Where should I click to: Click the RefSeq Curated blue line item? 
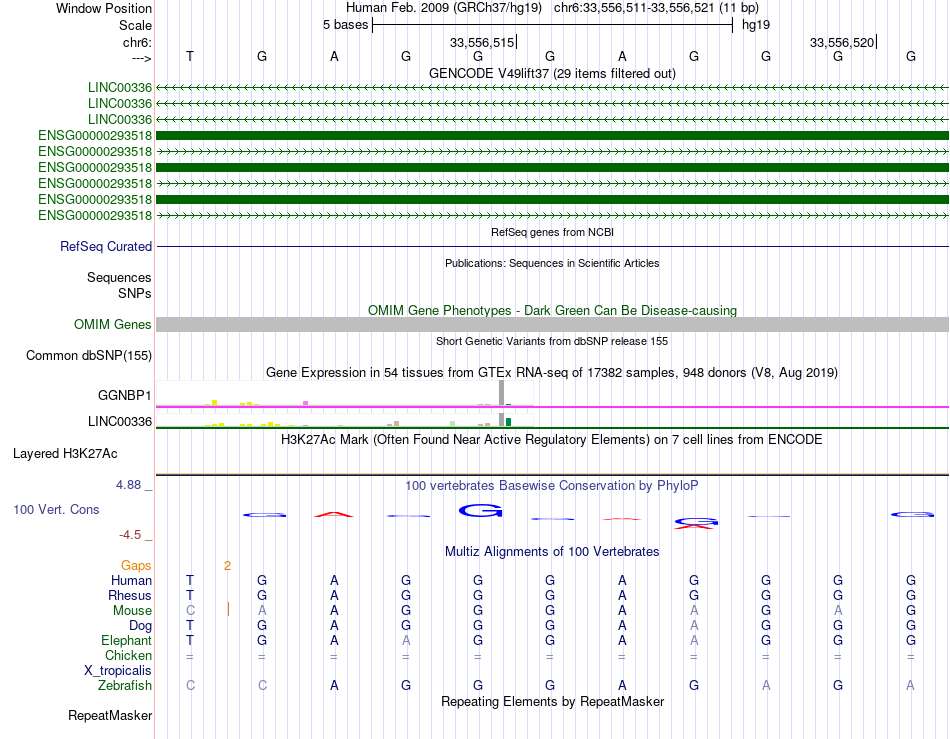click(x=552, y=247)
